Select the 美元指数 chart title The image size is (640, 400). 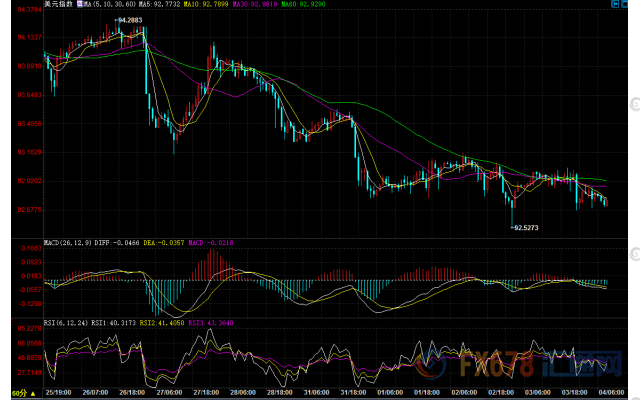tap(59, 4)
